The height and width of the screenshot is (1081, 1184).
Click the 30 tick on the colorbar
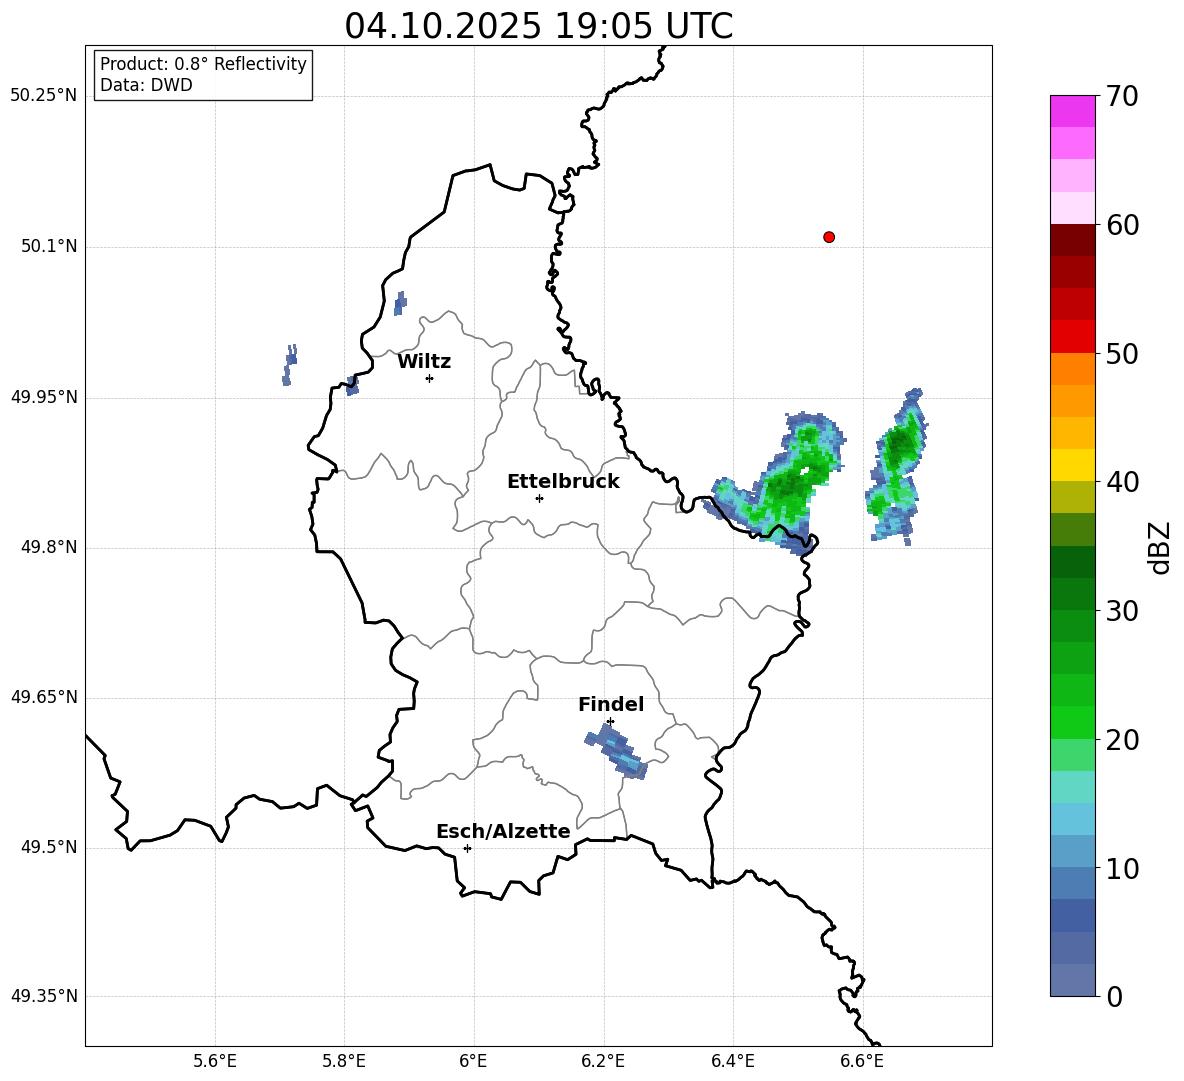tap(1122, 611)
